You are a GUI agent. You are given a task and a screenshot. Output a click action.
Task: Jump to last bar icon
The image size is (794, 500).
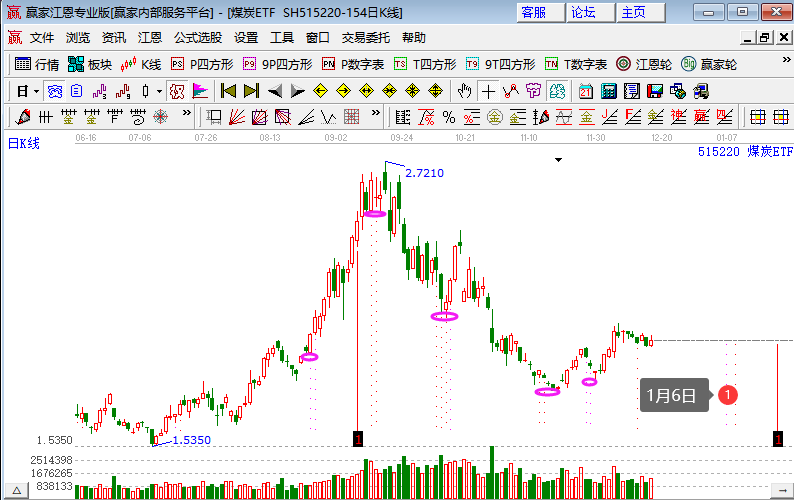coord(251,92)
